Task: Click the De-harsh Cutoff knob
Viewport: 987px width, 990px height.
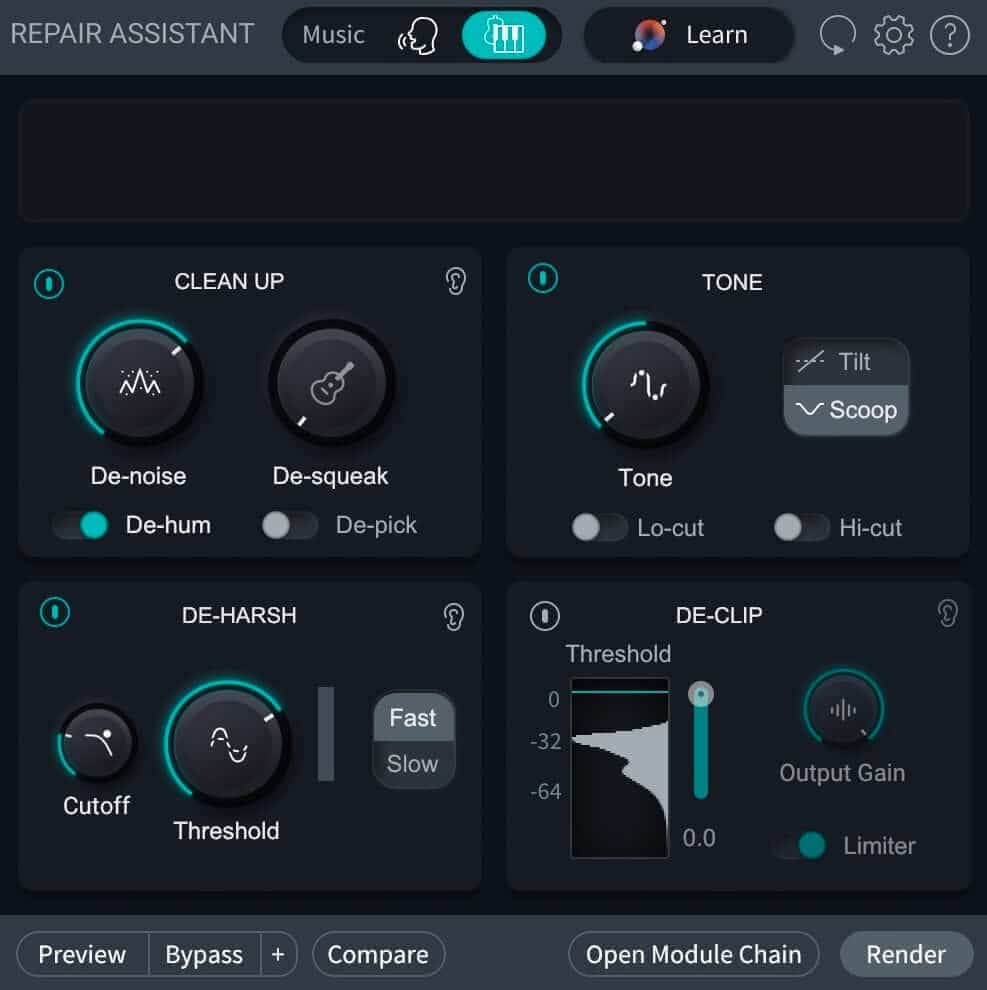Action: point(97,742)
